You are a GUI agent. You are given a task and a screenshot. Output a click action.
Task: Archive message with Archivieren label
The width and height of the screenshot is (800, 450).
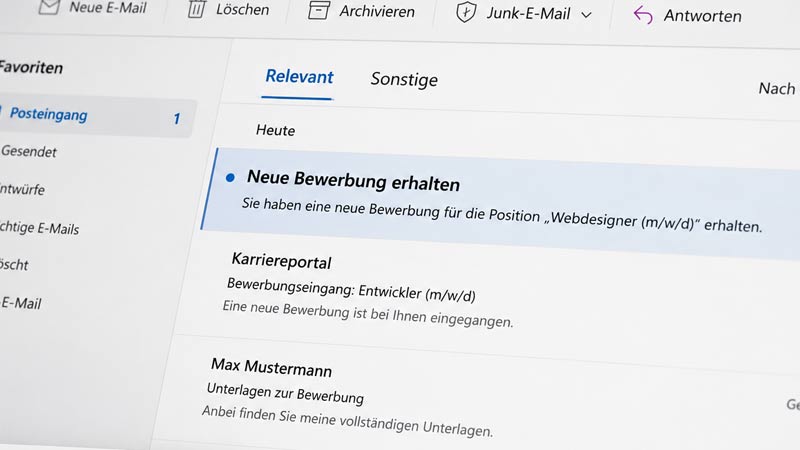pyautogui.click(x=377, y=11)
